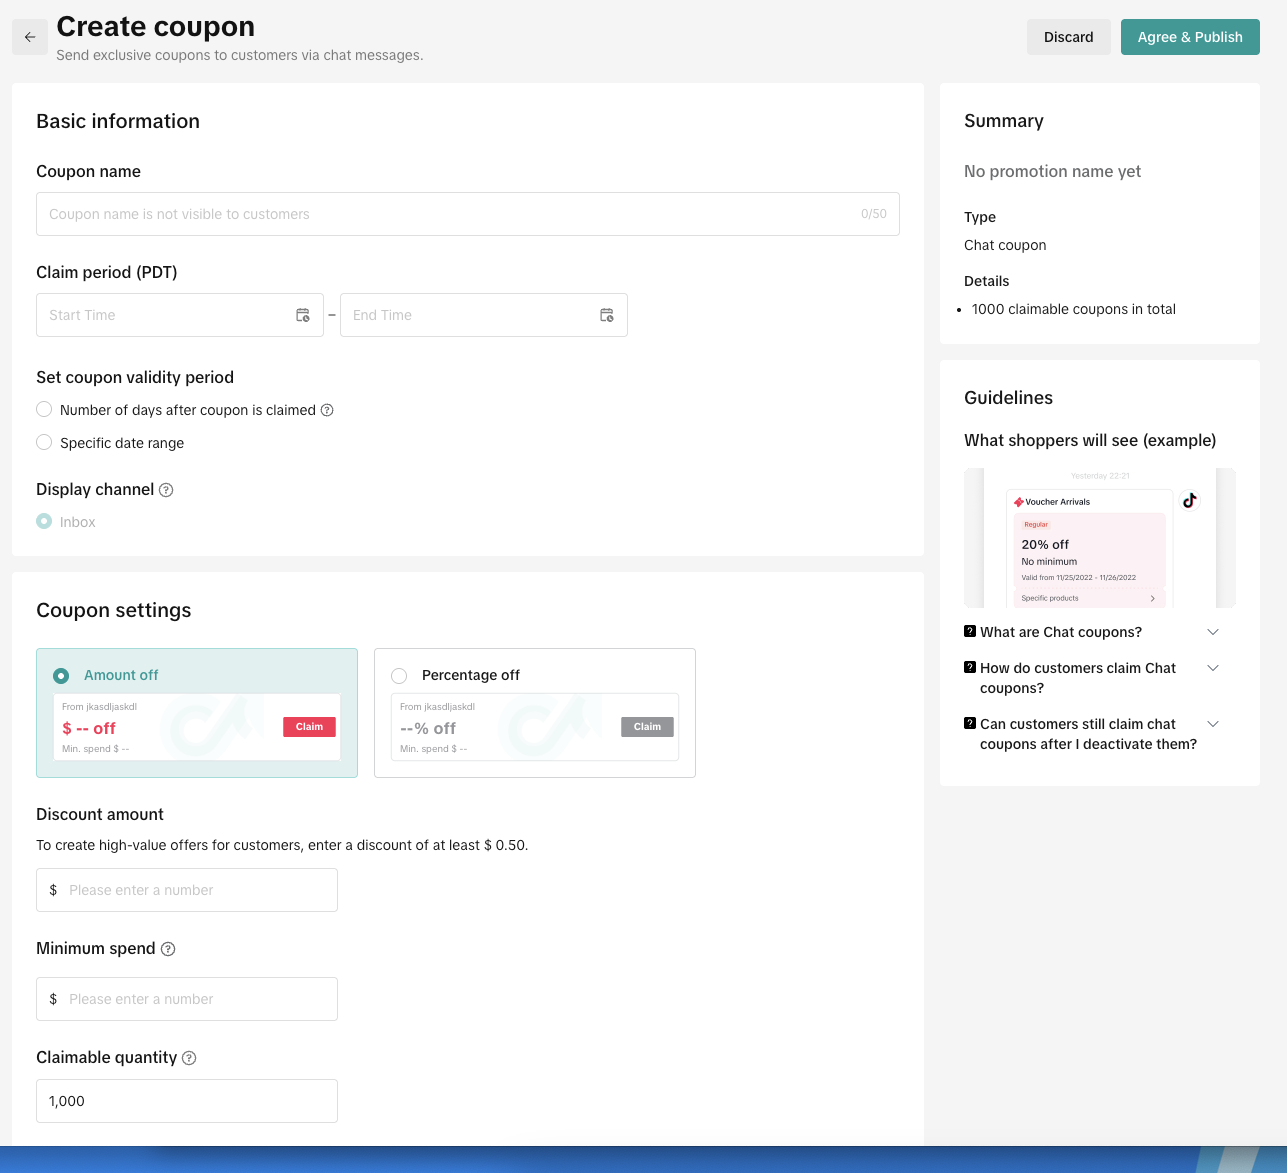The image size is (1287, 1173).
Task: Click the back arrow icon
Action: [30, 37]
